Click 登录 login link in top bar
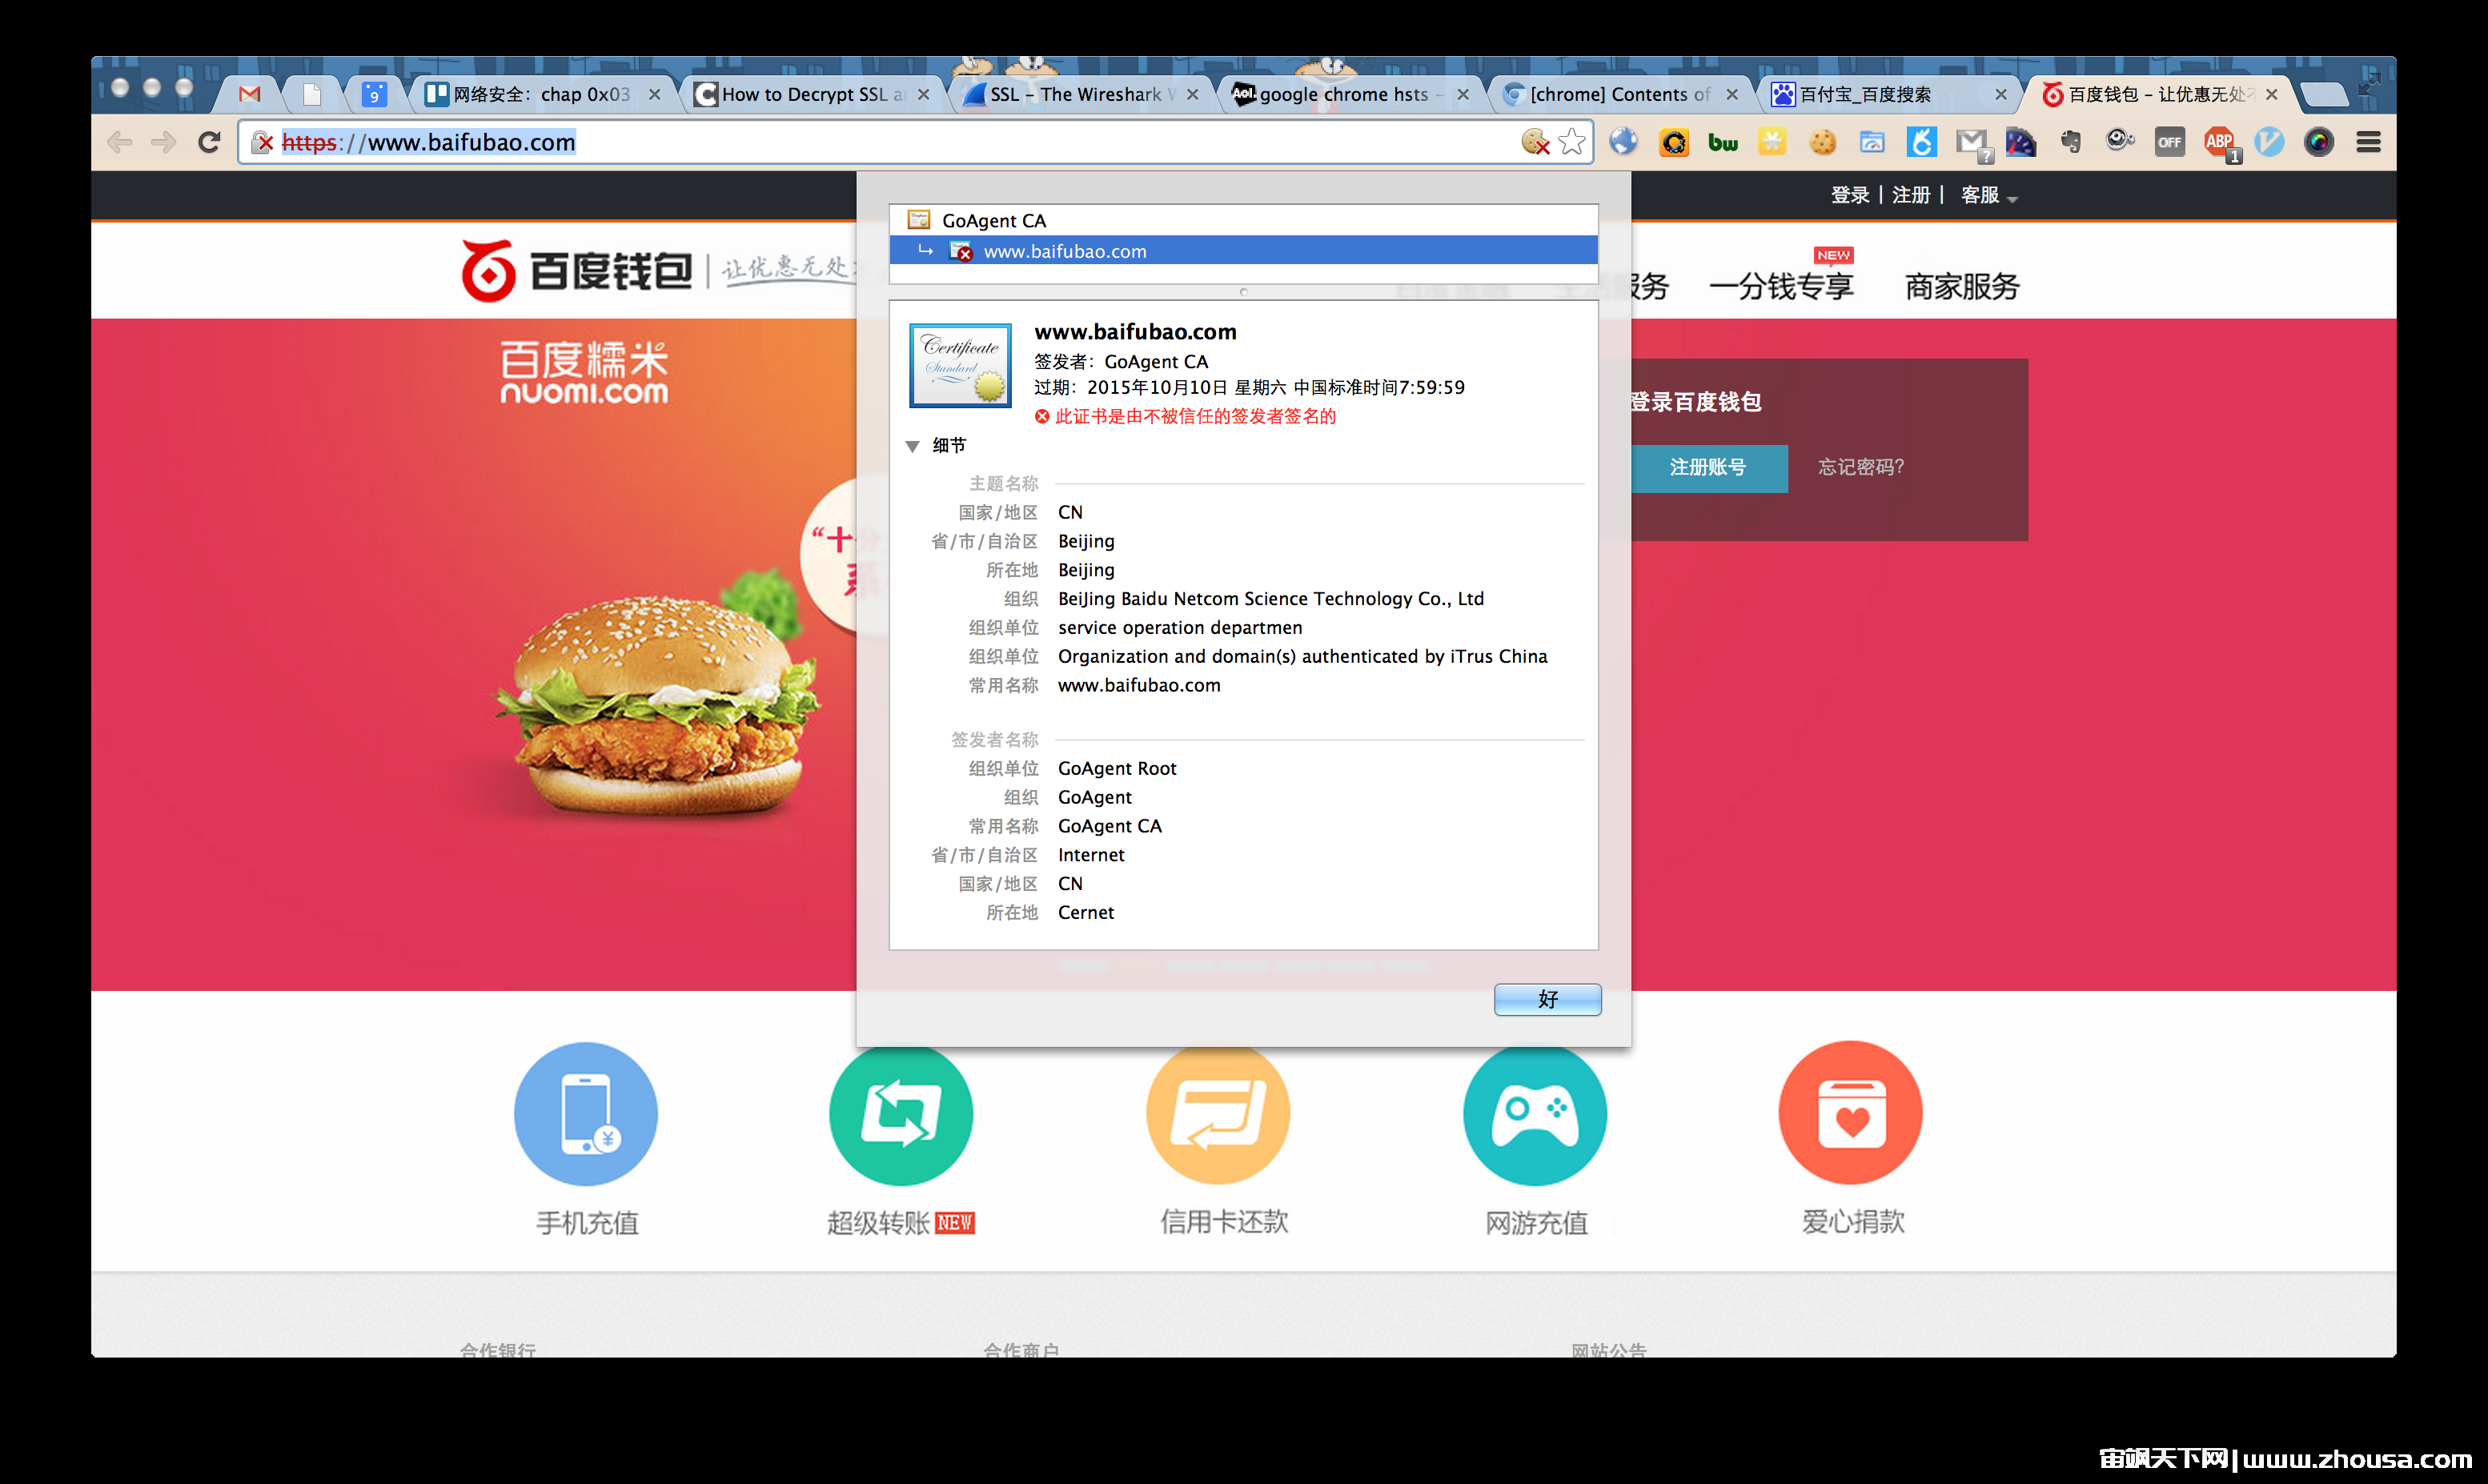Image resolution: width=2488 pixels, height=1484 pixels. [1850, 195]
